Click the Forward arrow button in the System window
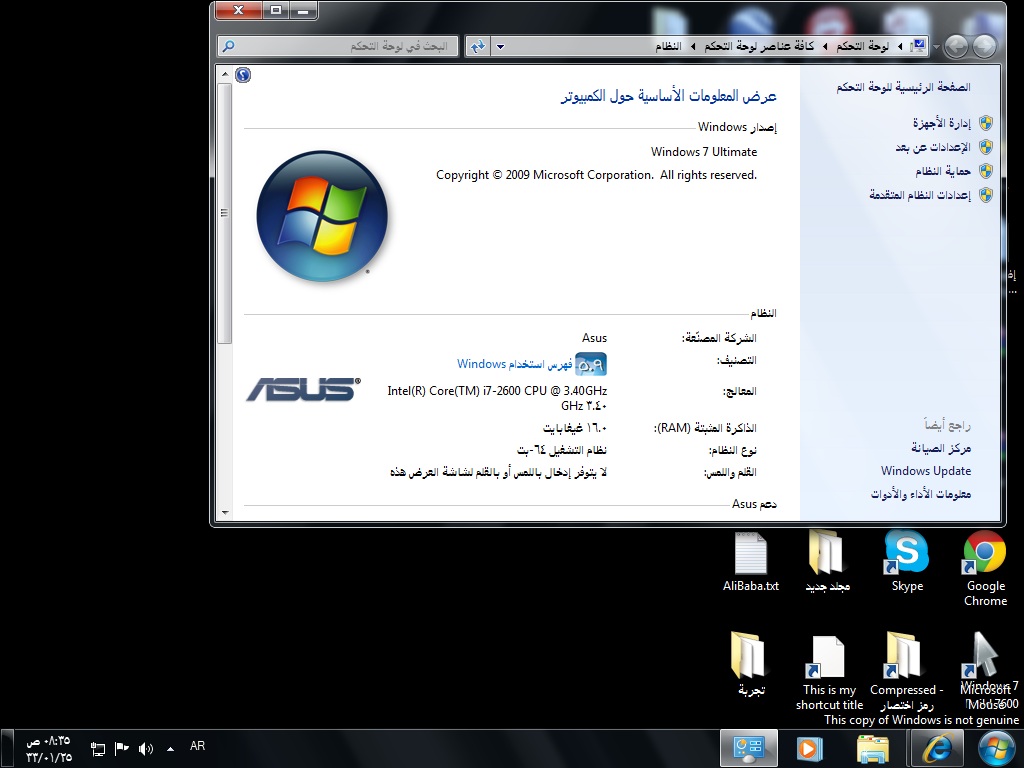Image resolution: width=1024 pixels, height=768 pixels. point(957,46)
